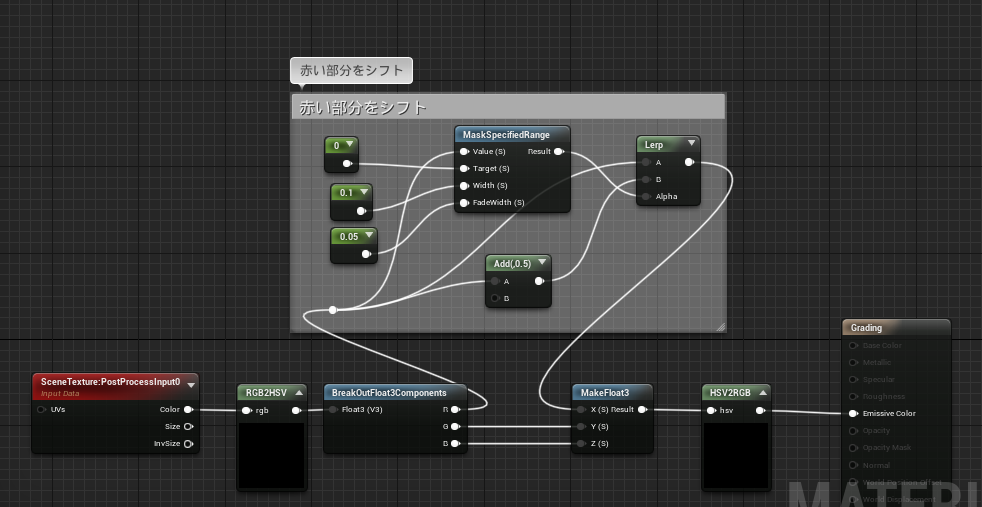Click the Grading Normal pin
The width and height of the screenshot is (982, 507).
point(852,465)
